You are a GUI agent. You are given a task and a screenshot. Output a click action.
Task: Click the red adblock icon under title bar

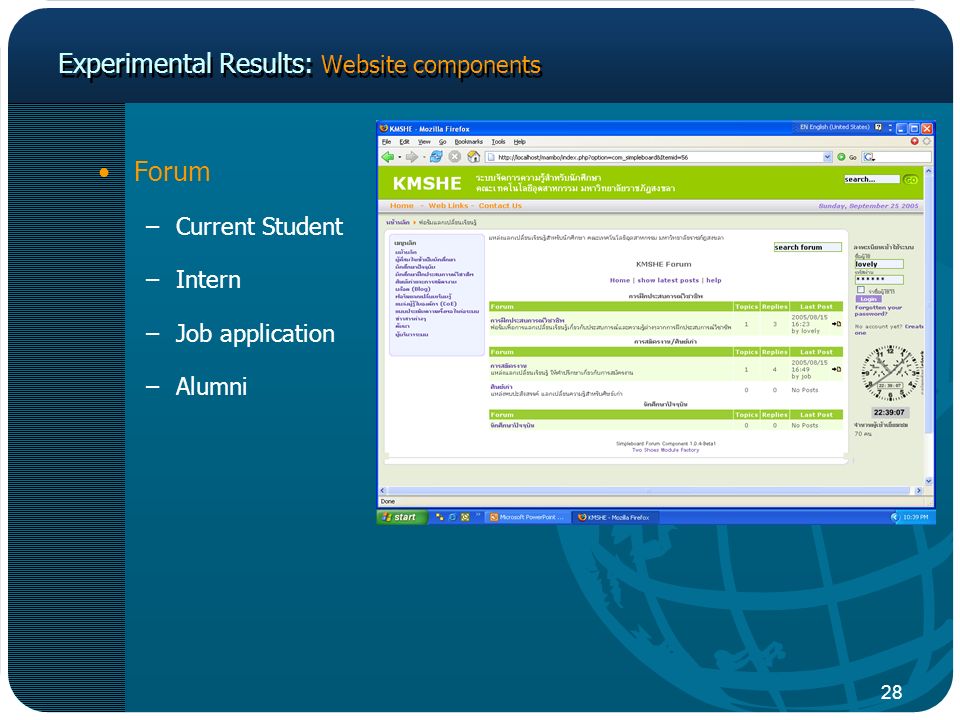pos(914,141)
